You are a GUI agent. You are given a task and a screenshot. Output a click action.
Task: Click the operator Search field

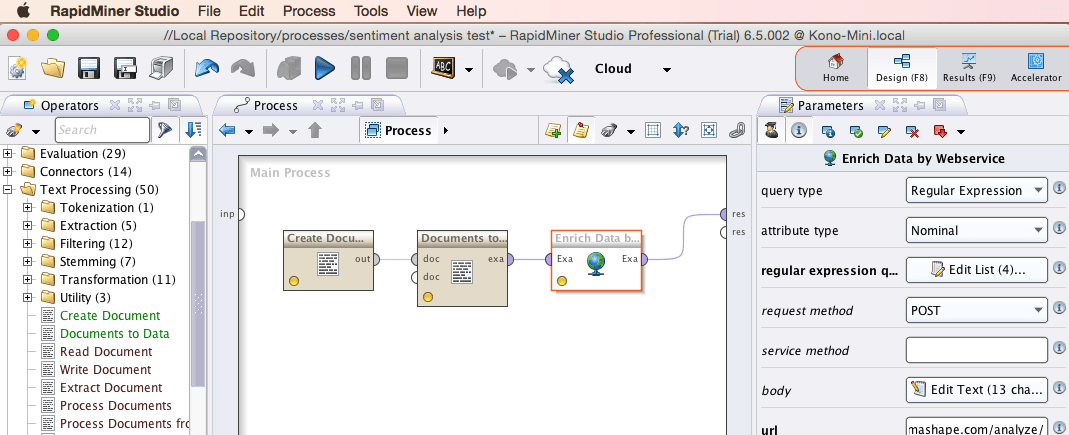click(102, 130)
